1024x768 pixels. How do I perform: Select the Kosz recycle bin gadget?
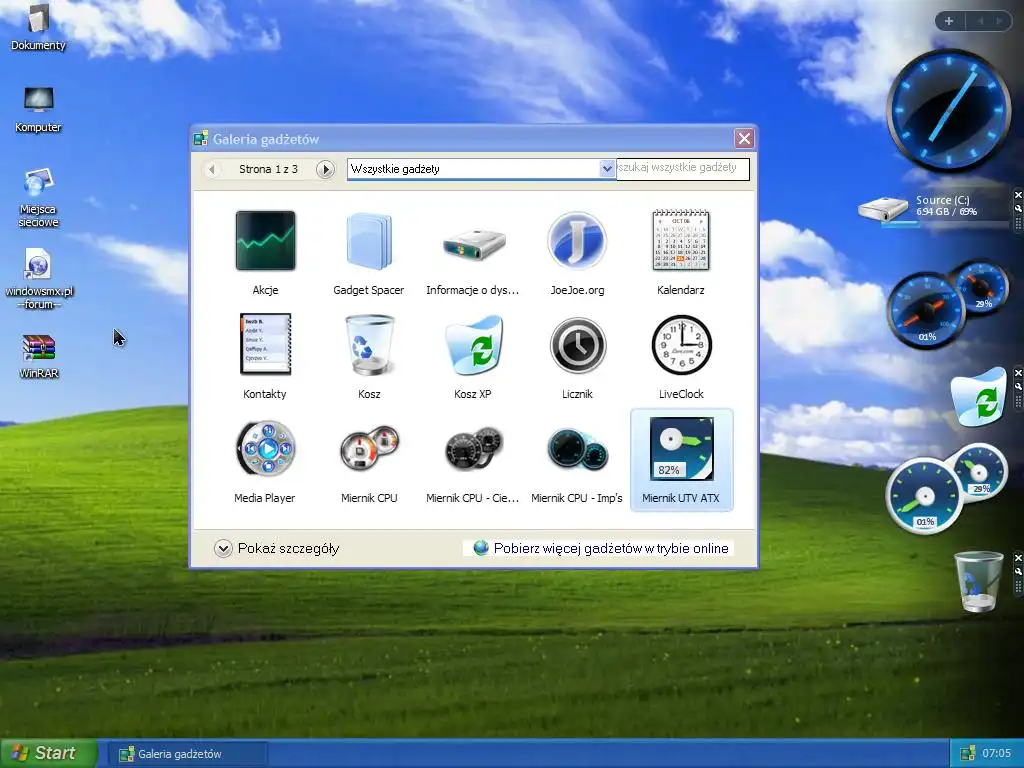(369, 357)
